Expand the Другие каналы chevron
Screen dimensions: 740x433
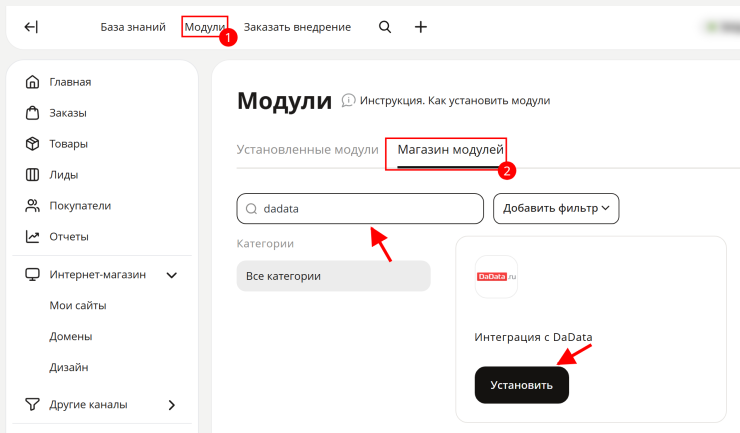tap(172, 405)
